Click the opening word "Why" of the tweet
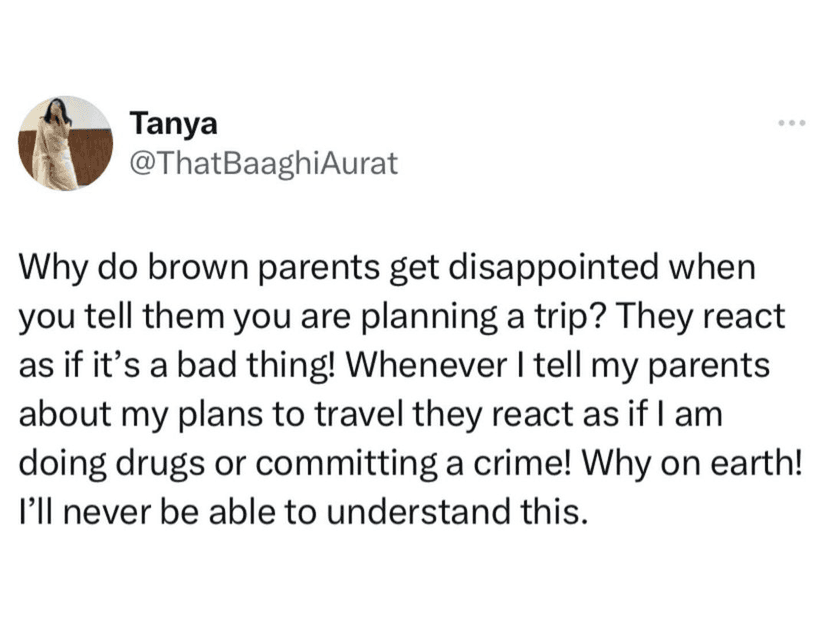The height and width of the screenshot is (635, 828). click(49, 269)
